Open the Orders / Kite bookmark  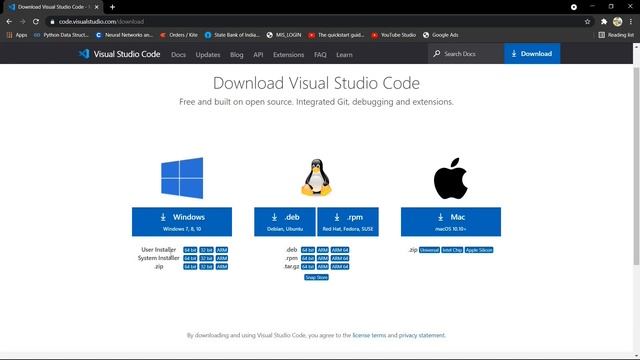(x=179, y=35)
